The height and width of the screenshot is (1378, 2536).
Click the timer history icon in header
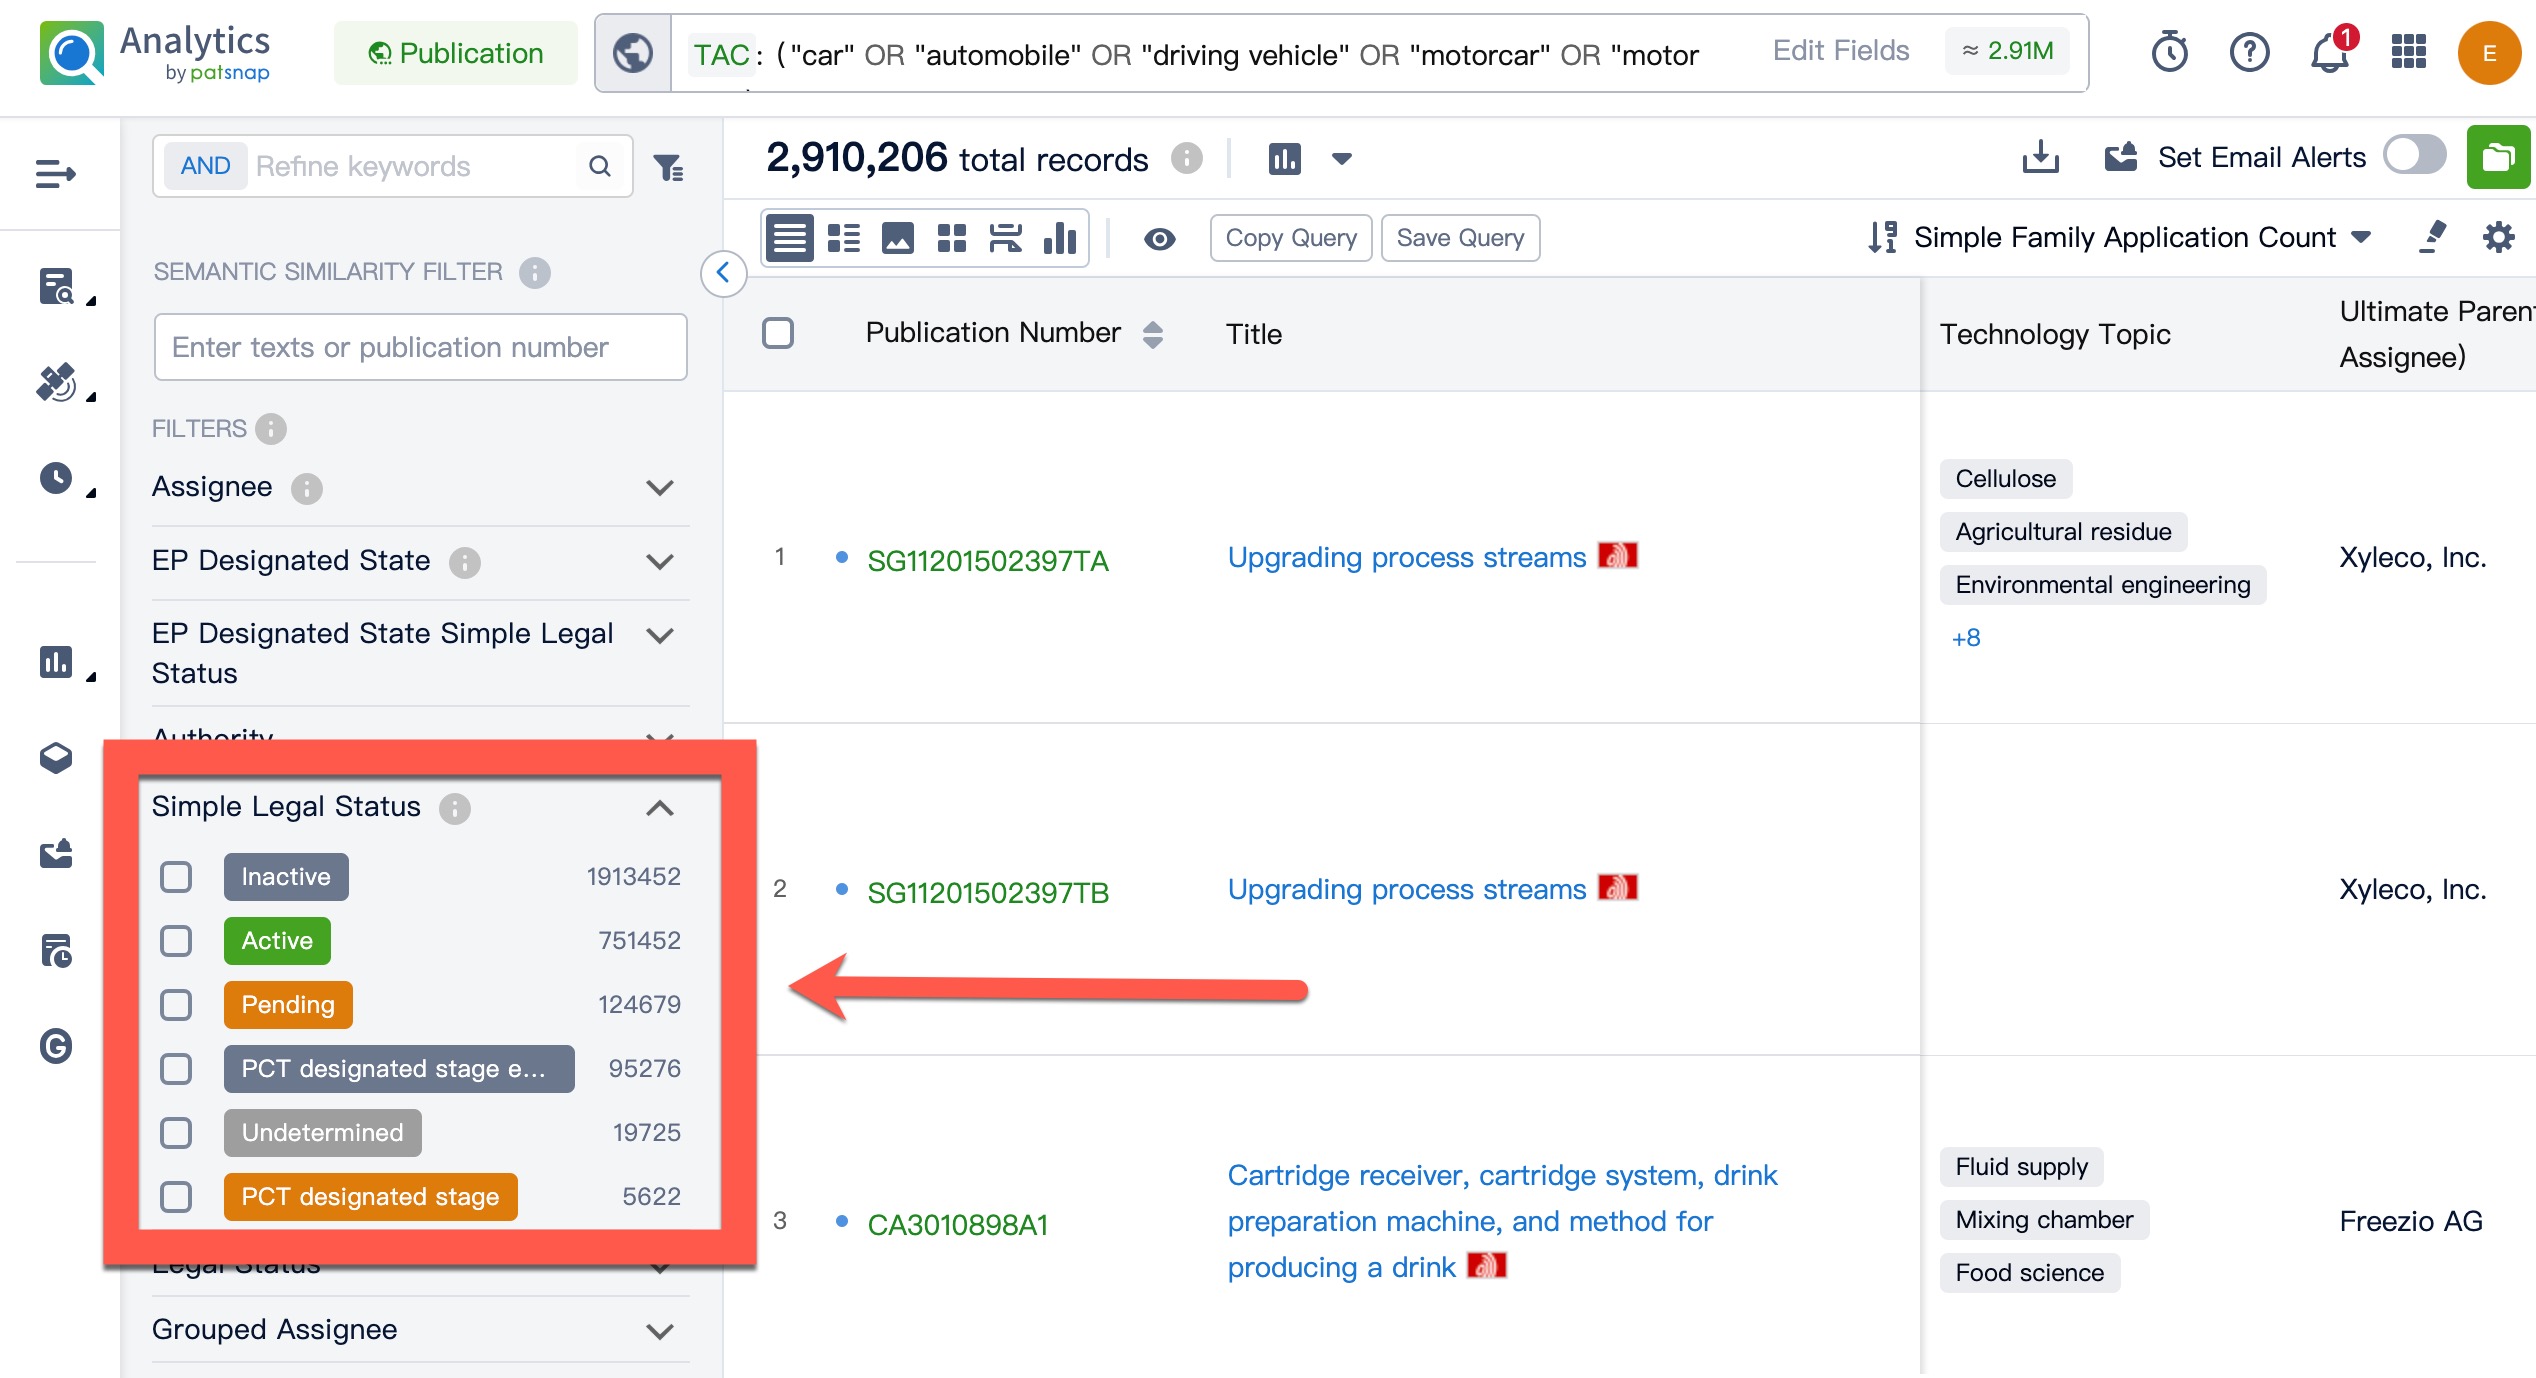2170,52
